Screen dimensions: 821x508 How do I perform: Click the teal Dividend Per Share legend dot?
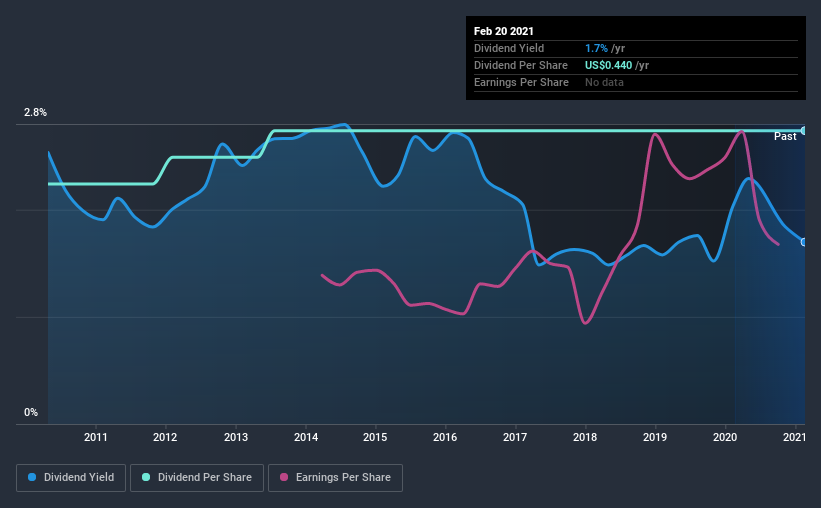tap(146, 477)
